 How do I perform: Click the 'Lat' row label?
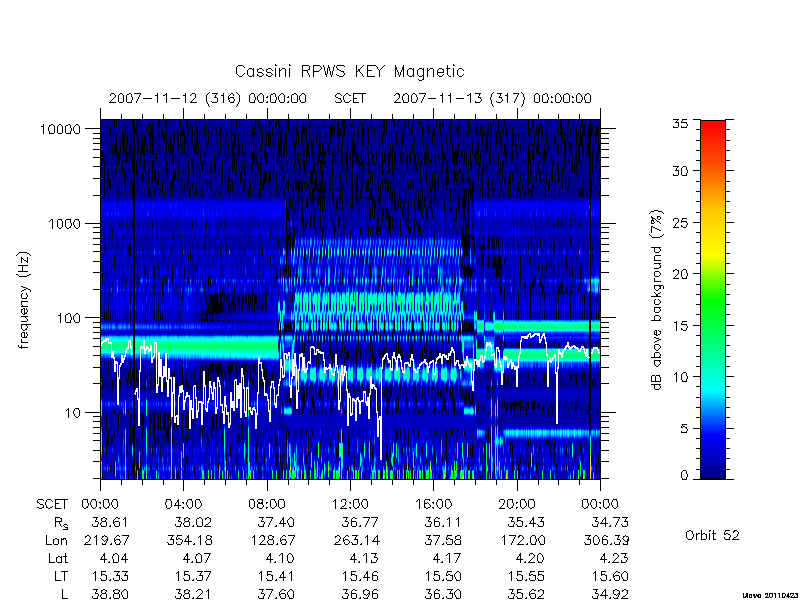[x=58, y=558]
